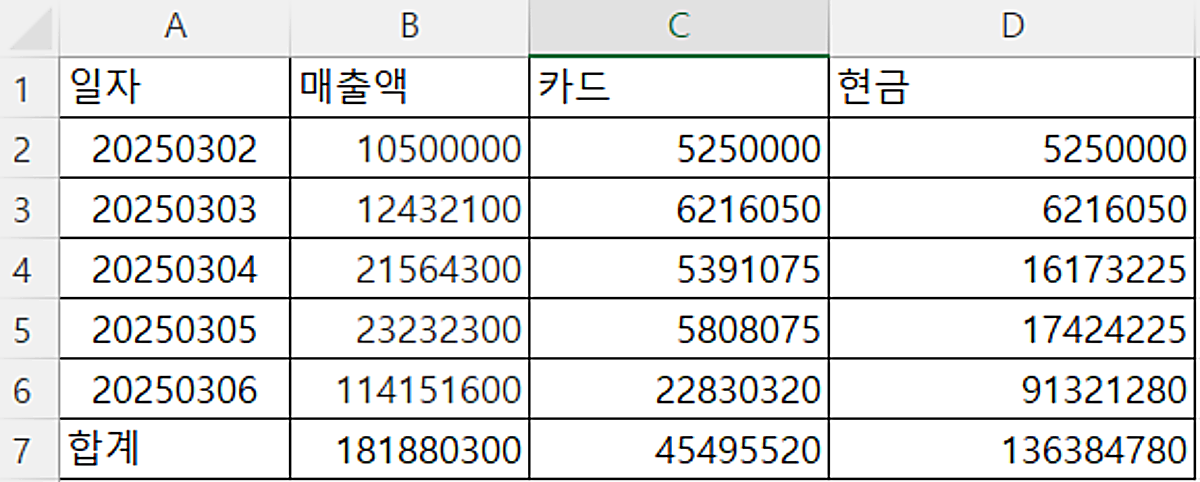Click cash cell 16173225
Image resolution: width=1200 pixels, height=482 pixels.
click(1013, 268)
